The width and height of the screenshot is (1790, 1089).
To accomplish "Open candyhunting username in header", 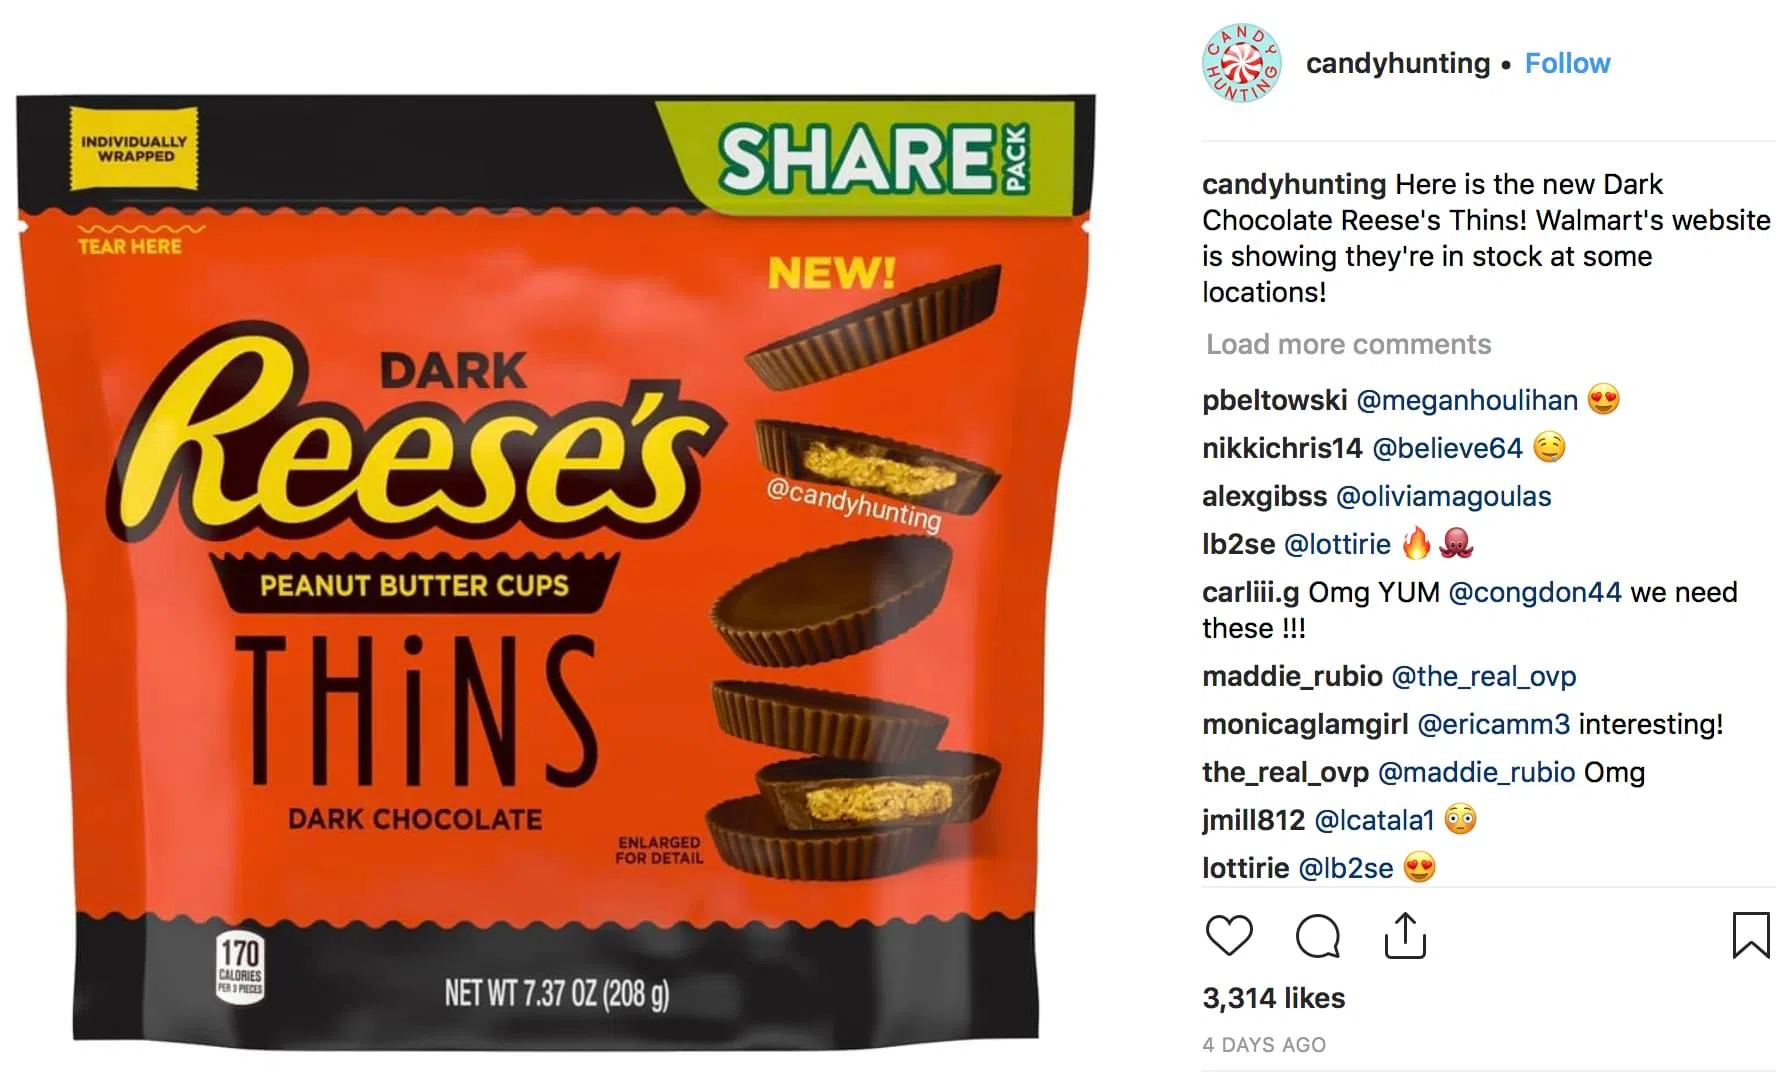I will click(x=1398, y=63).
